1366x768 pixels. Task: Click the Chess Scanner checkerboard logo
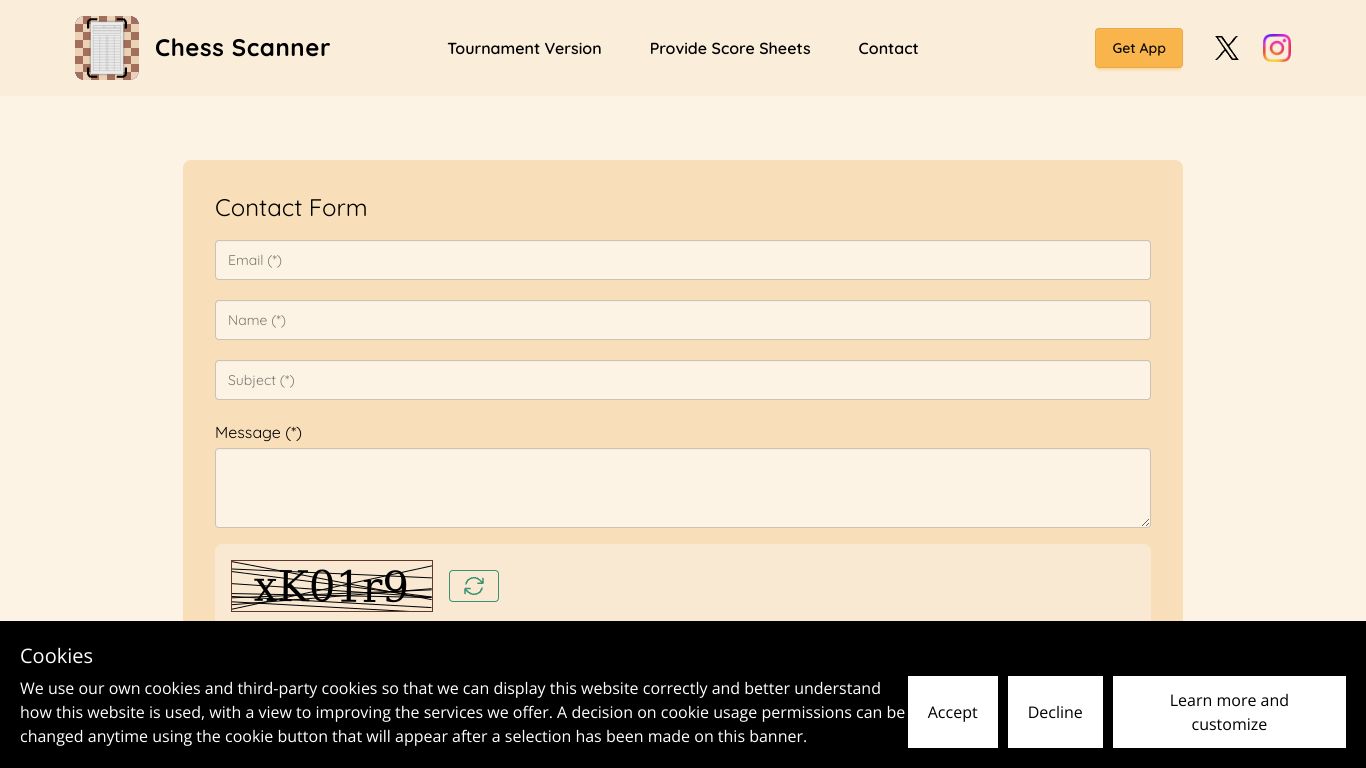107,48
